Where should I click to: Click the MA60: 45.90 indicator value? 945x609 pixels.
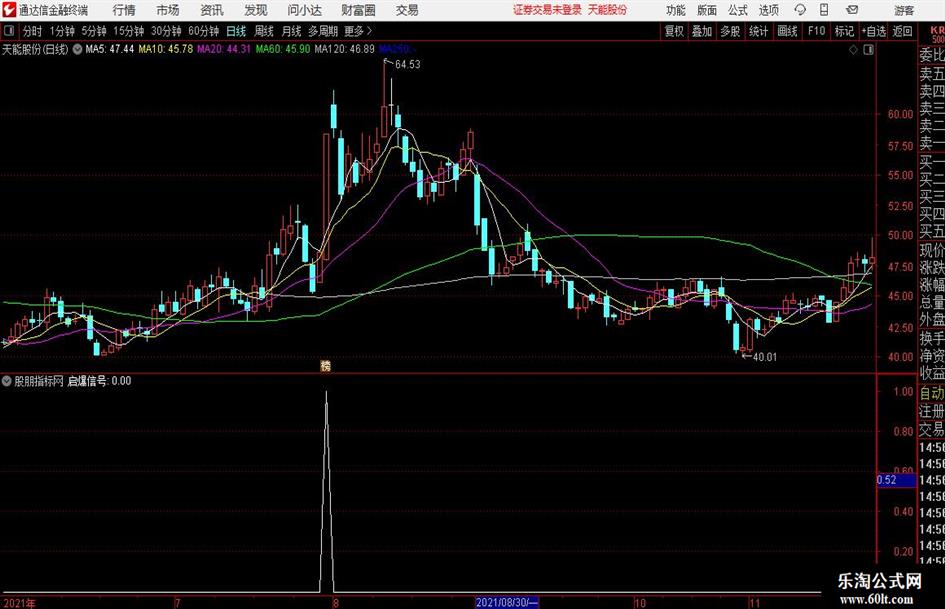pyautogui.click(x=283, y=49)
